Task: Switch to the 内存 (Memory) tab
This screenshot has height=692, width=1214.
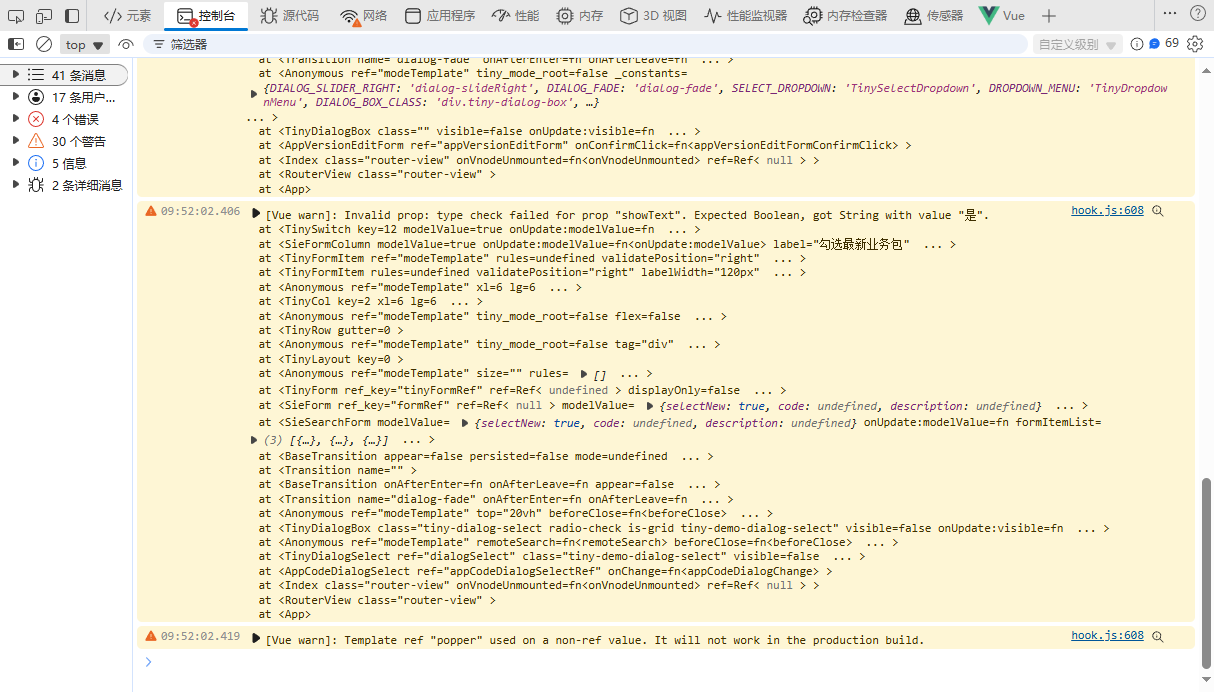Action: coord(580,16)
